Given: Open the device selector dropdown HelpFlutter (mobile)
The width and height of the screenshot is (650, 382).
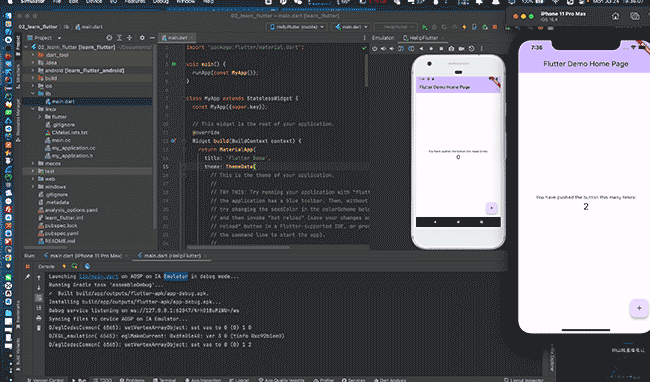Looking at the screenshot, I should click(x=296, y=27).
